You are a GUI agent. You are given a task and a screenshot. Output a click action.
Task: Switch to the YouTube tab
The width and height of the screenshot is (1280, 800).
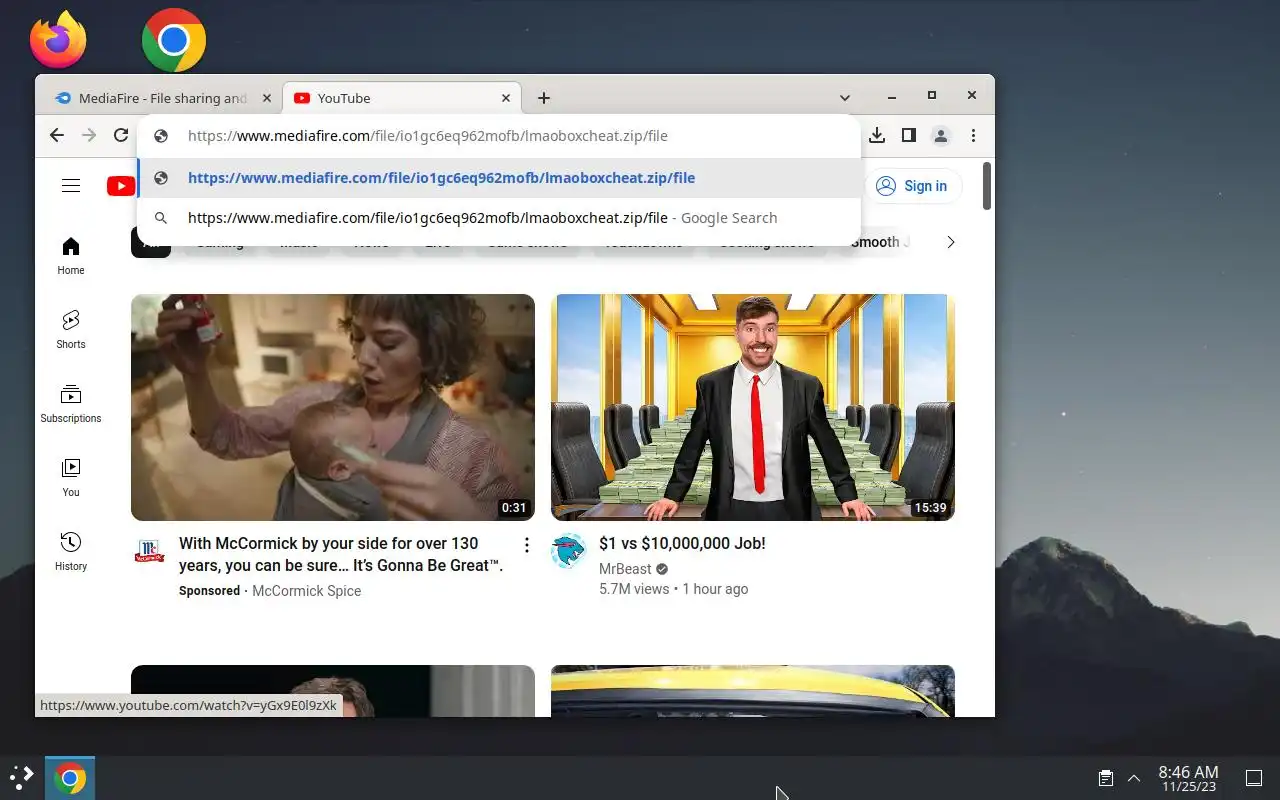tap(400, 98)
